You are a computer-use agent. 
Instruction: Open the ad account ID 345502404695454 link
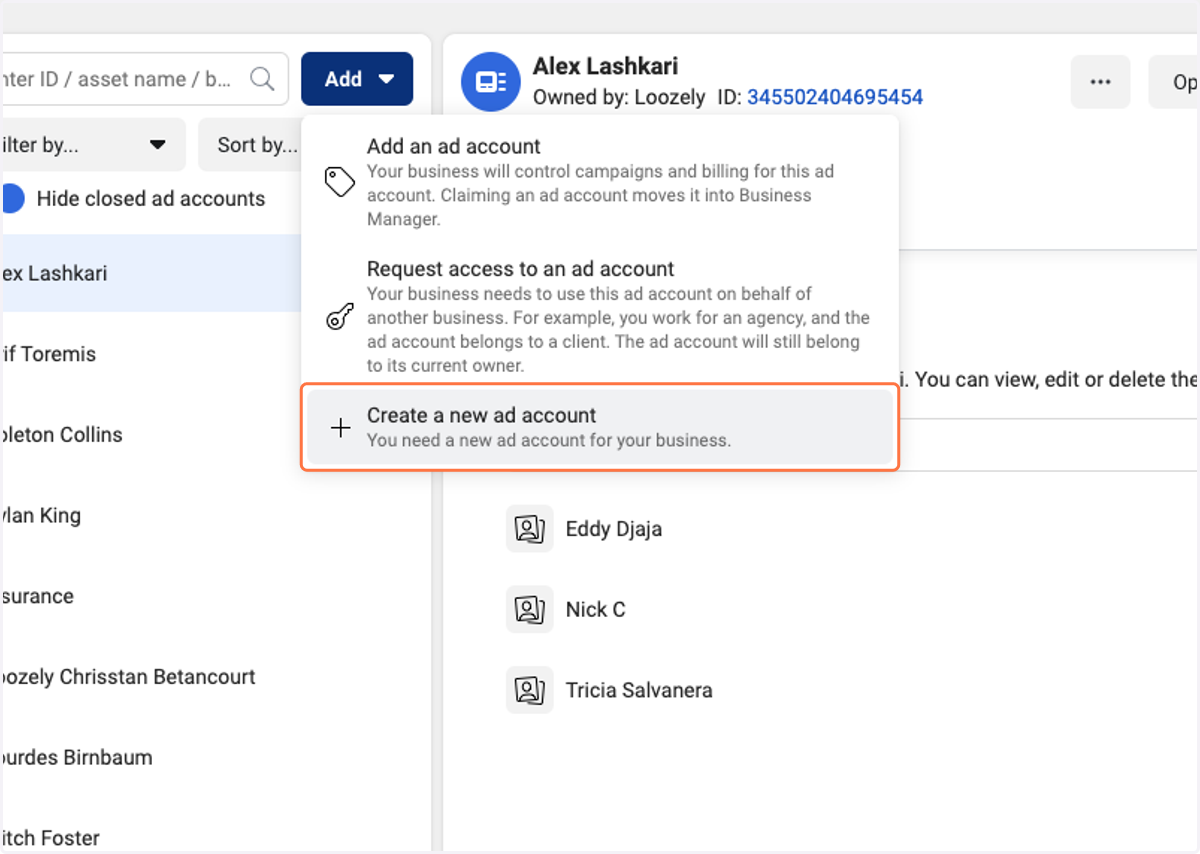point(835,97)
